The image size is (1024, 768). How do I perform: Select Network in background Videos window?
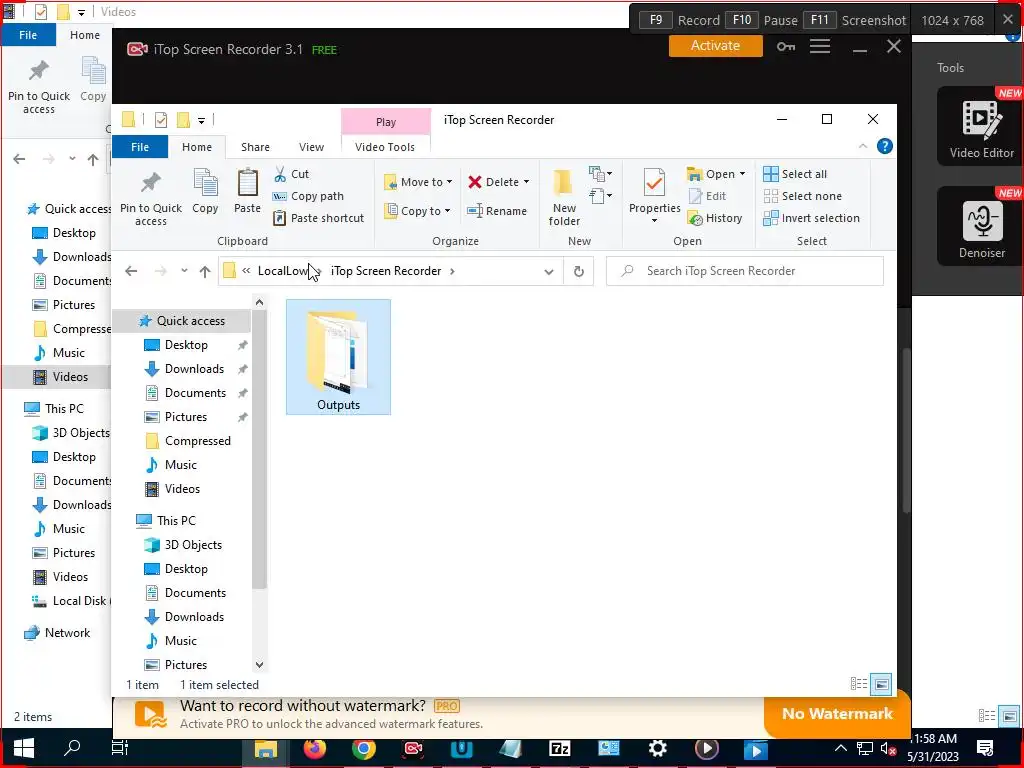point(67,633)
